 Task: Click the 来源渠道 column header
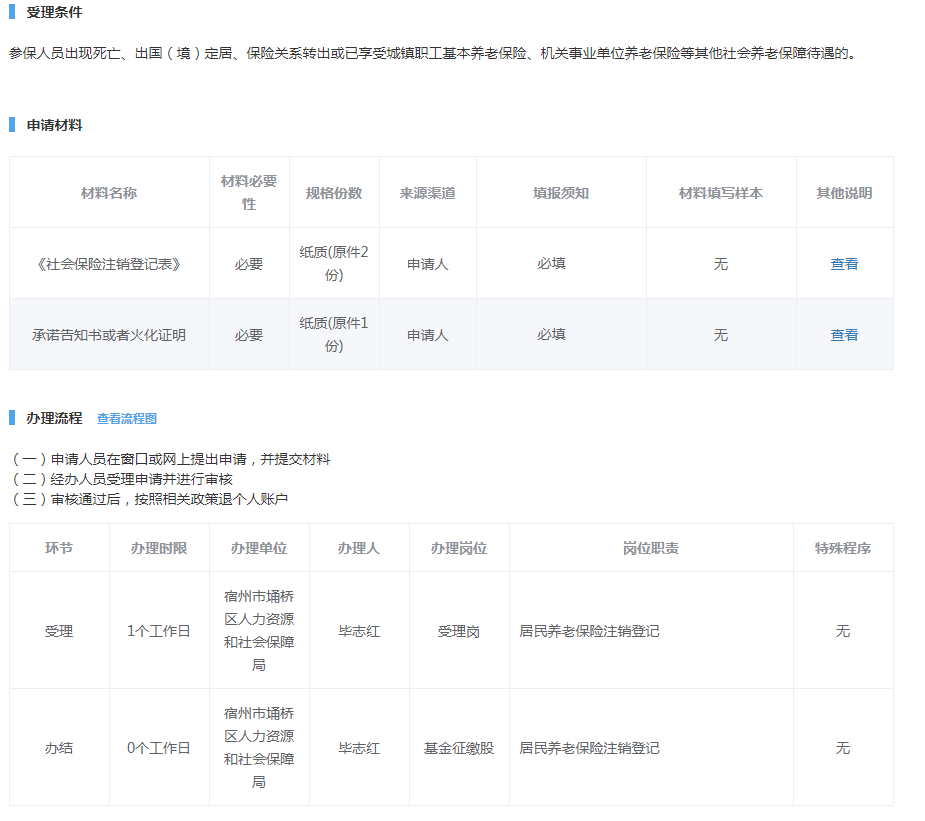point(427,193)
